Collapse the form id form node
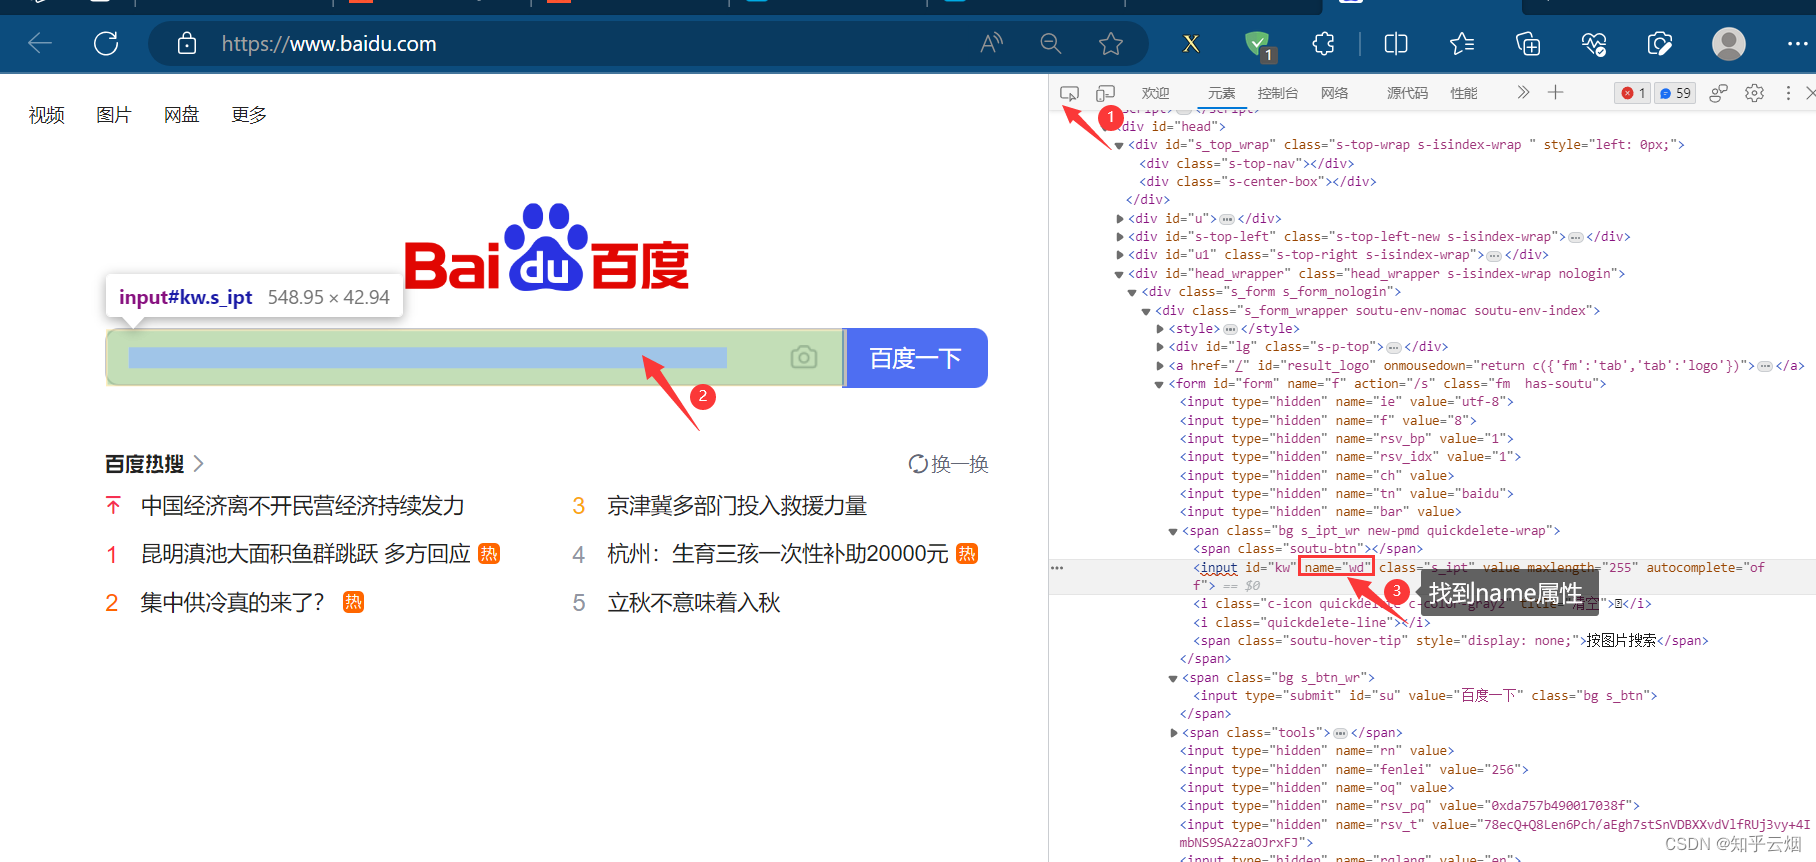The image size is (1816, 862). pyautogui.click(x=1159, y=384)
